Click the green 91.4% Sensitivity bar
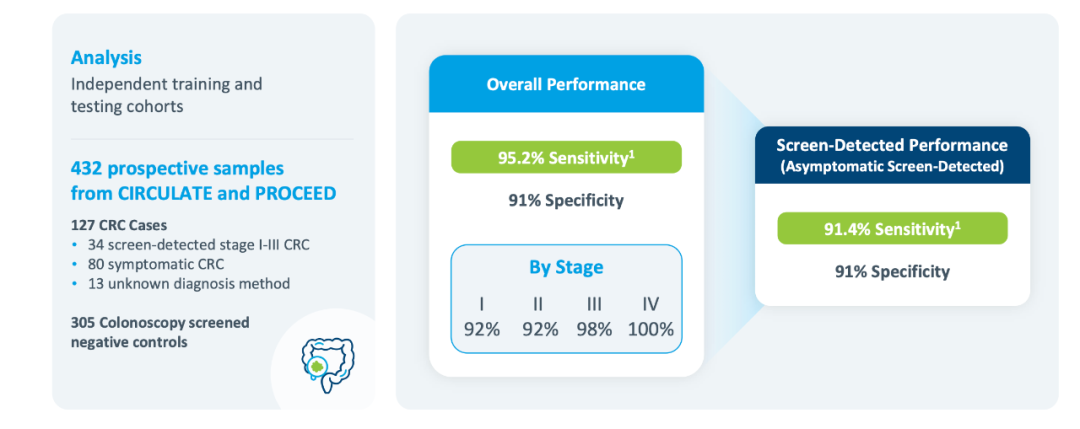 click(892, 229)
